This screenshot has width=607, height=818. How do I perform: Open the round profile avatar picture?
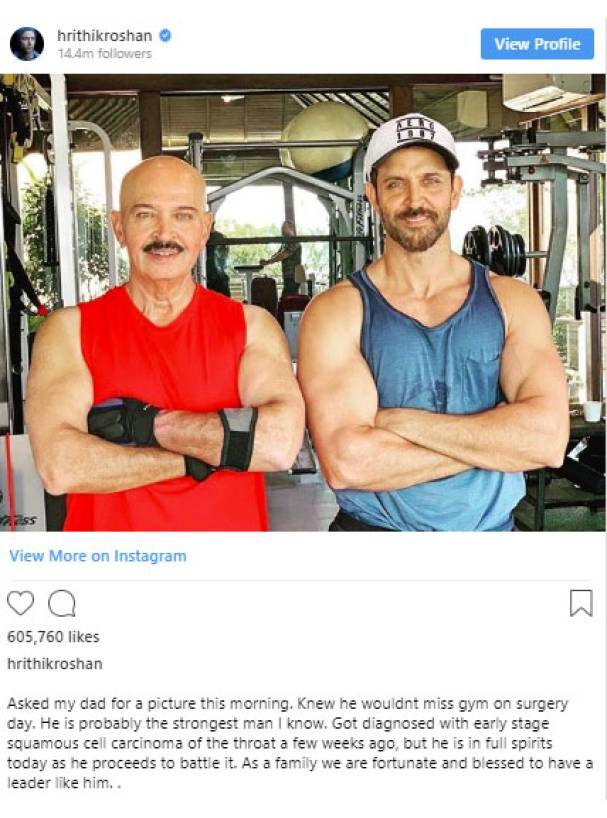[27, 44]
